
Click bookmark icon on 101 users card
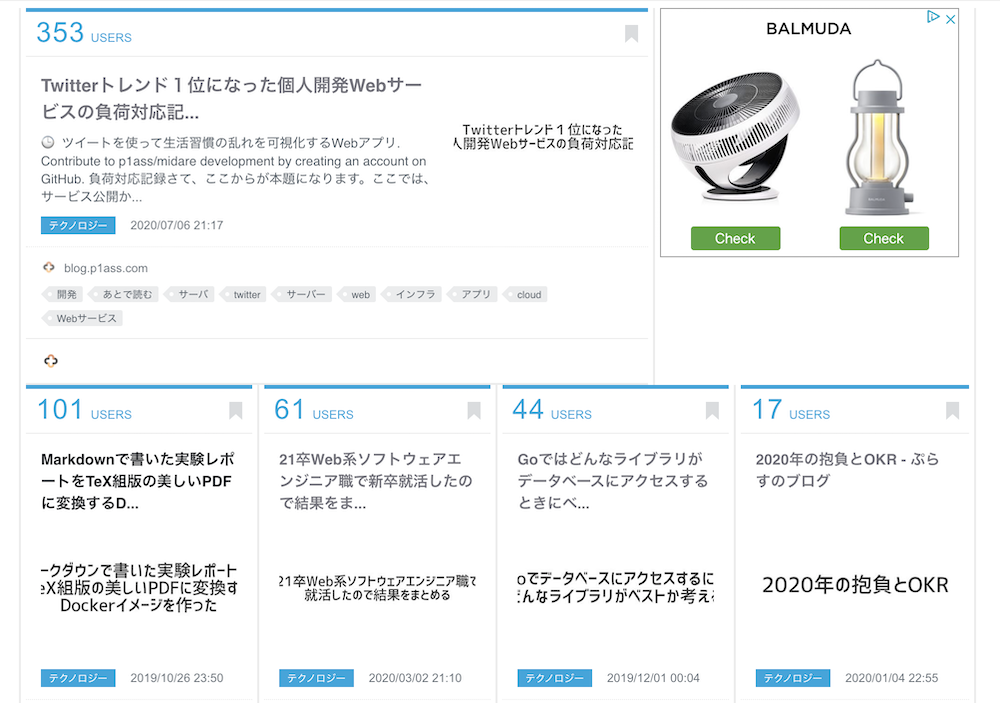point(236,411)
